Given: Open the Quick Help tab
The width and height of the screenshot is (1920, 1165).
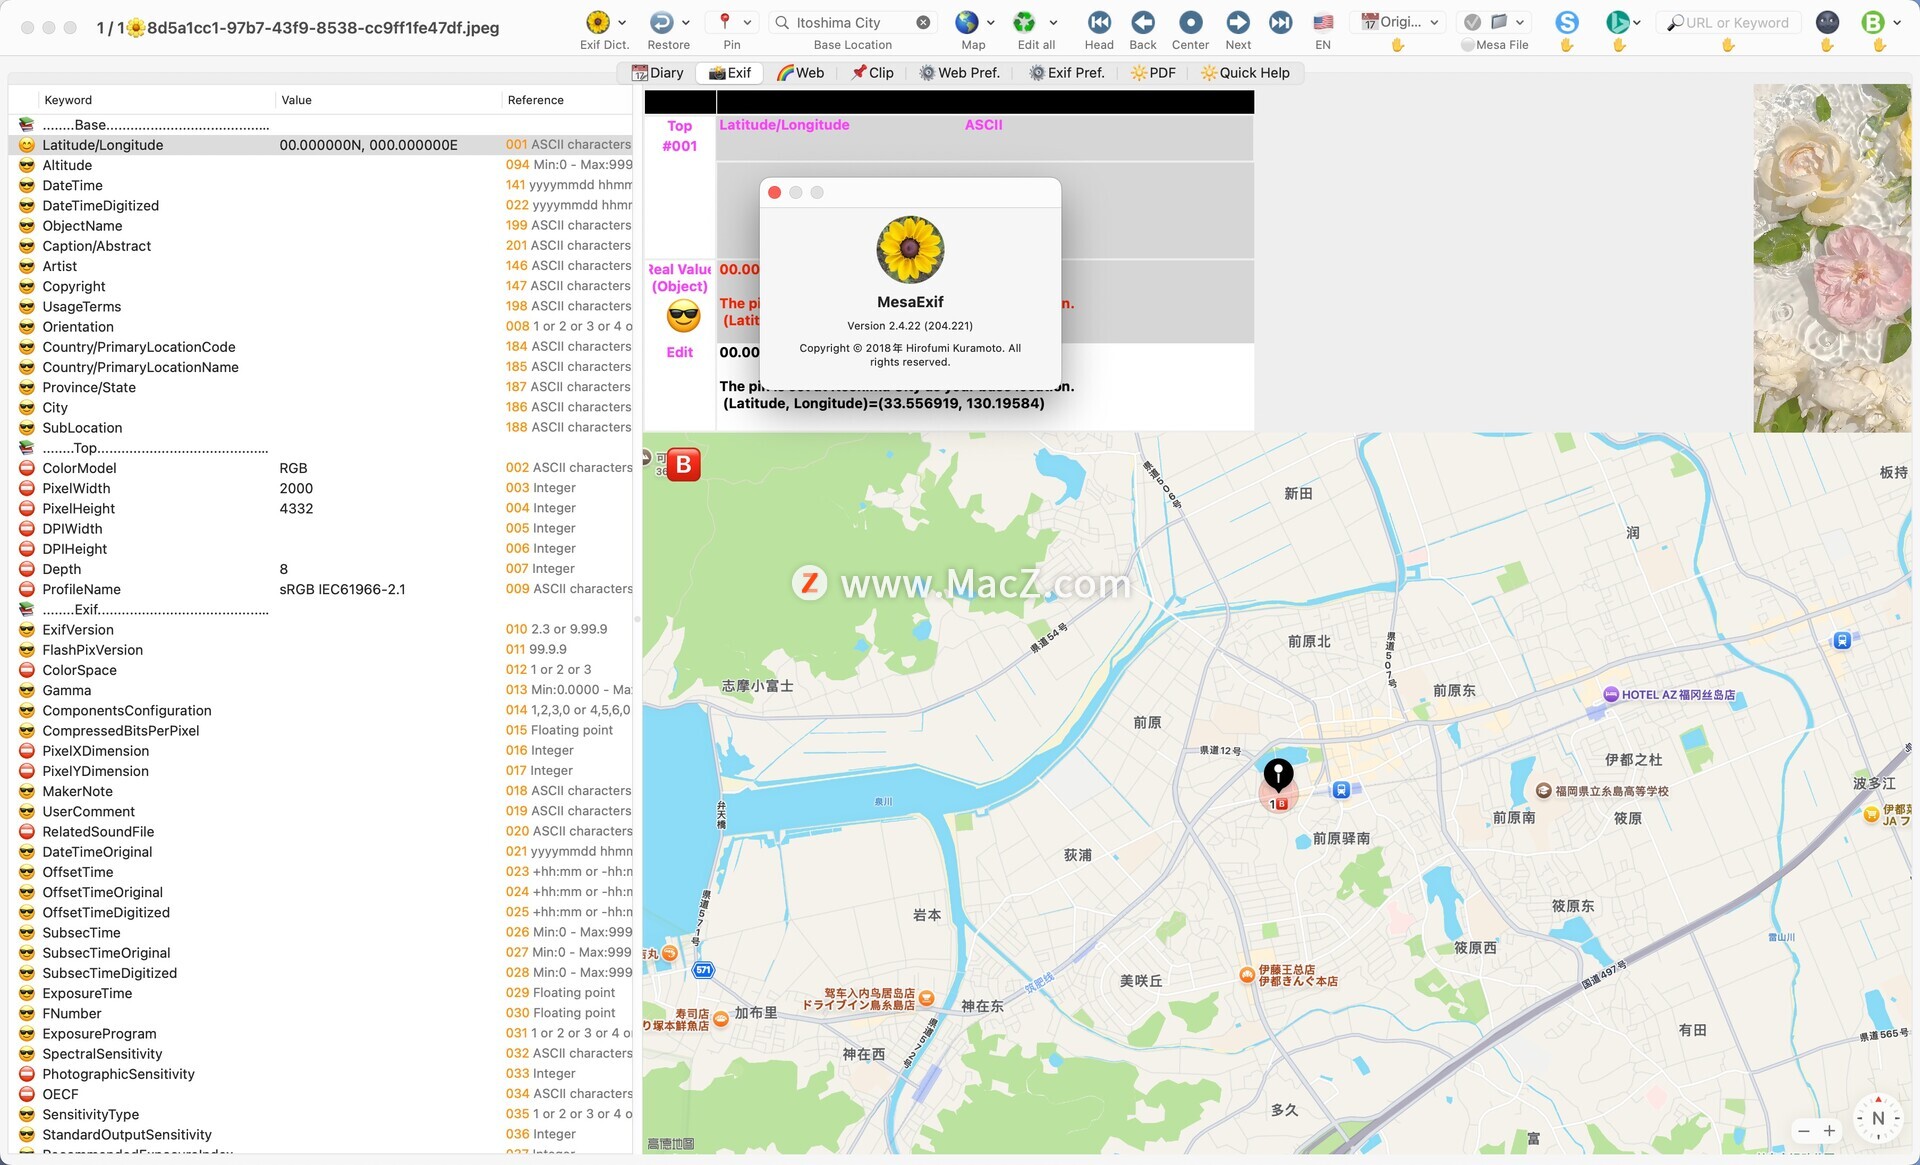Looking at the screenshot, I should coord(1245,73).
